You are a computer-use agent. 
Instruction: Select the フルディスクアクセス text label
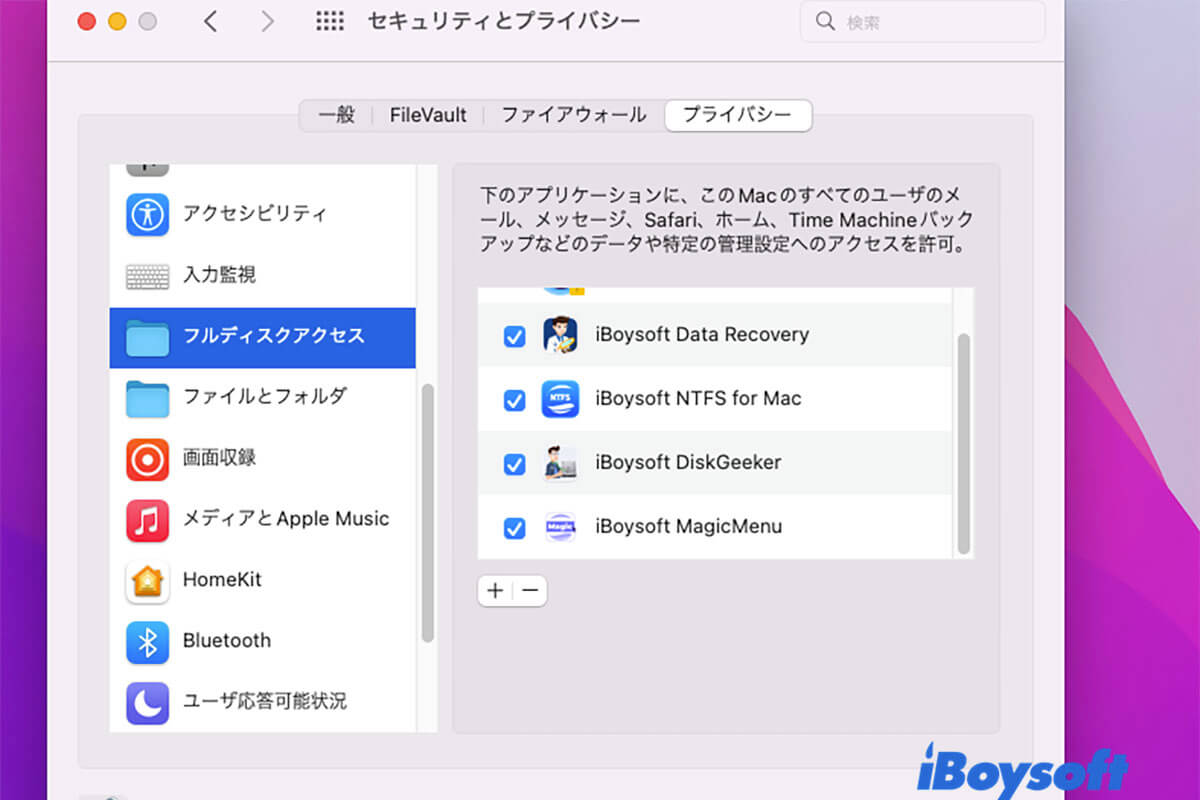[274, 336]
